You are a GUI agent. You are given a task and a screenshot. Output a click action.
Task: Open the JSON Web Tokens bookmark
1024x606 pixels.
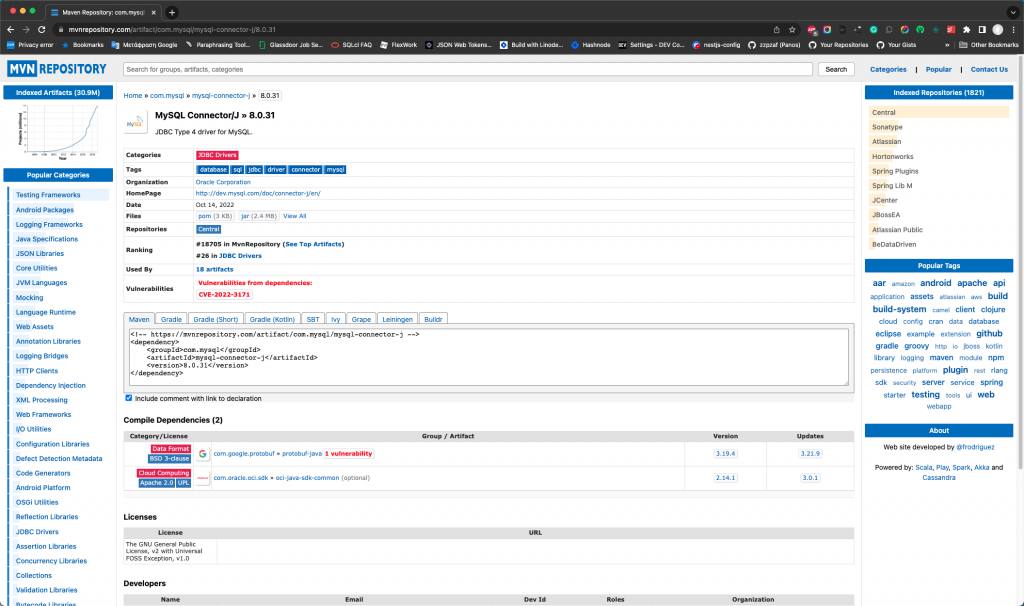458,45
